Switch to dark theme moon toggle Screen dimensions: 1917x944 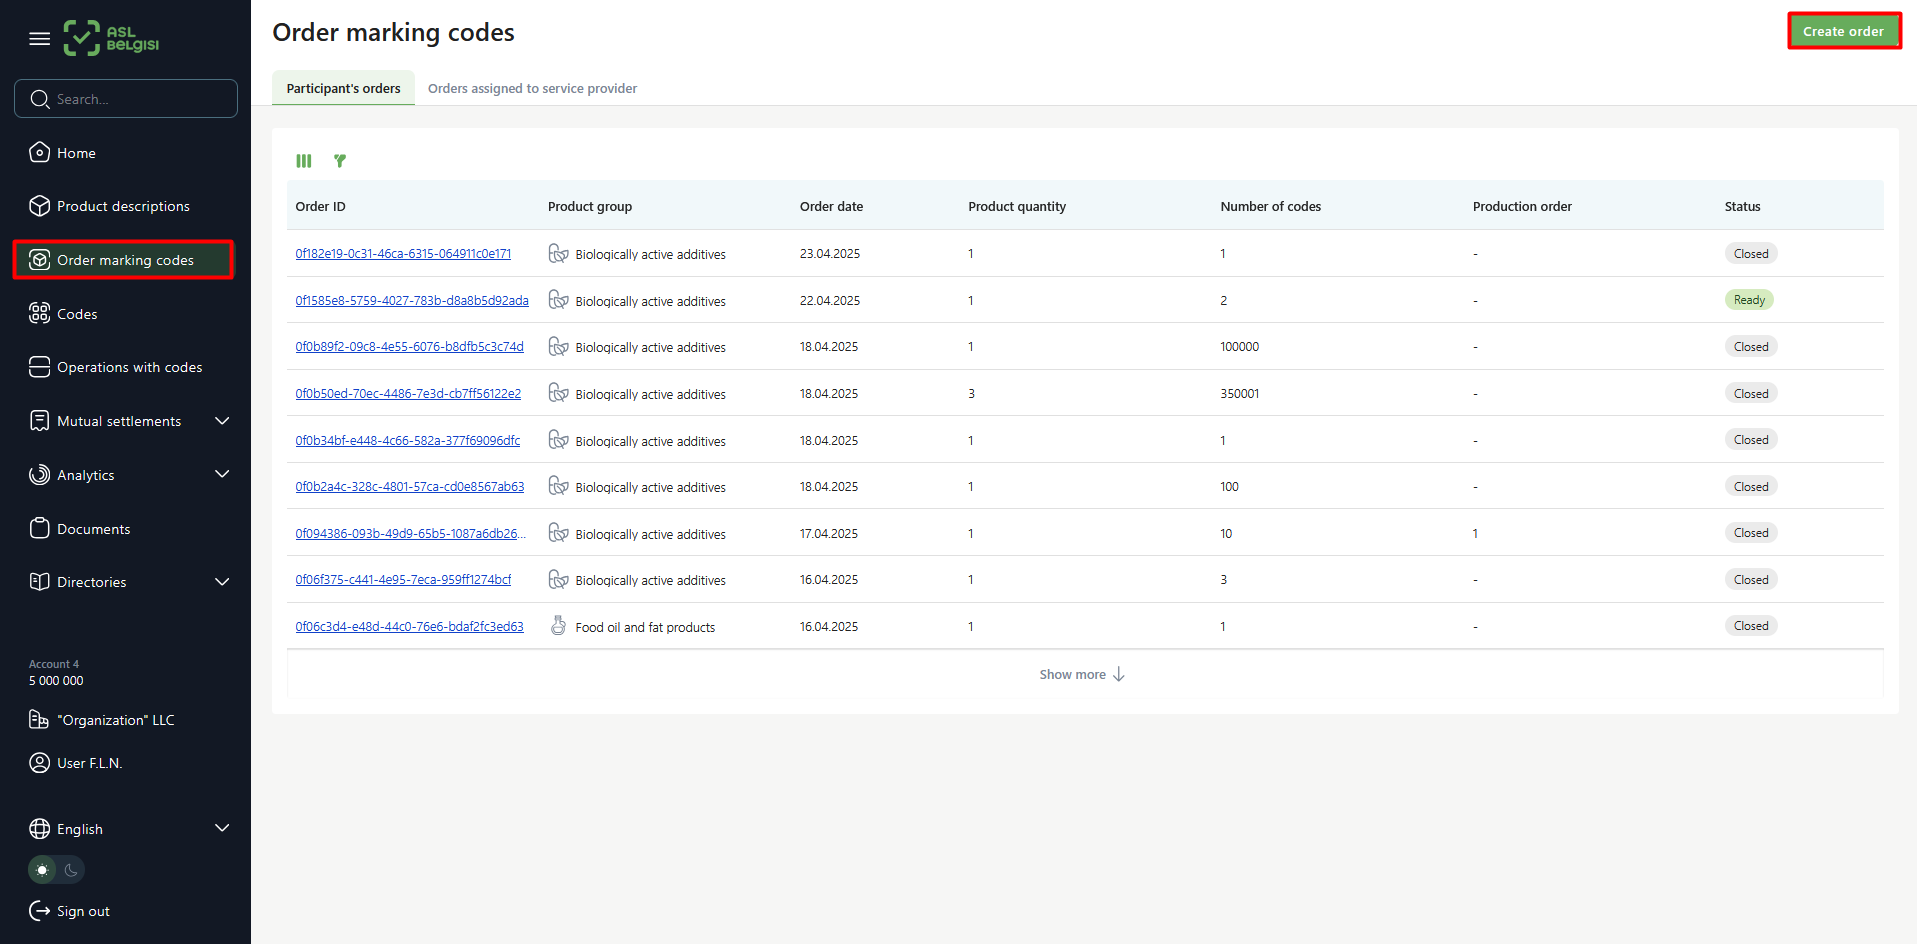(71, 870)
